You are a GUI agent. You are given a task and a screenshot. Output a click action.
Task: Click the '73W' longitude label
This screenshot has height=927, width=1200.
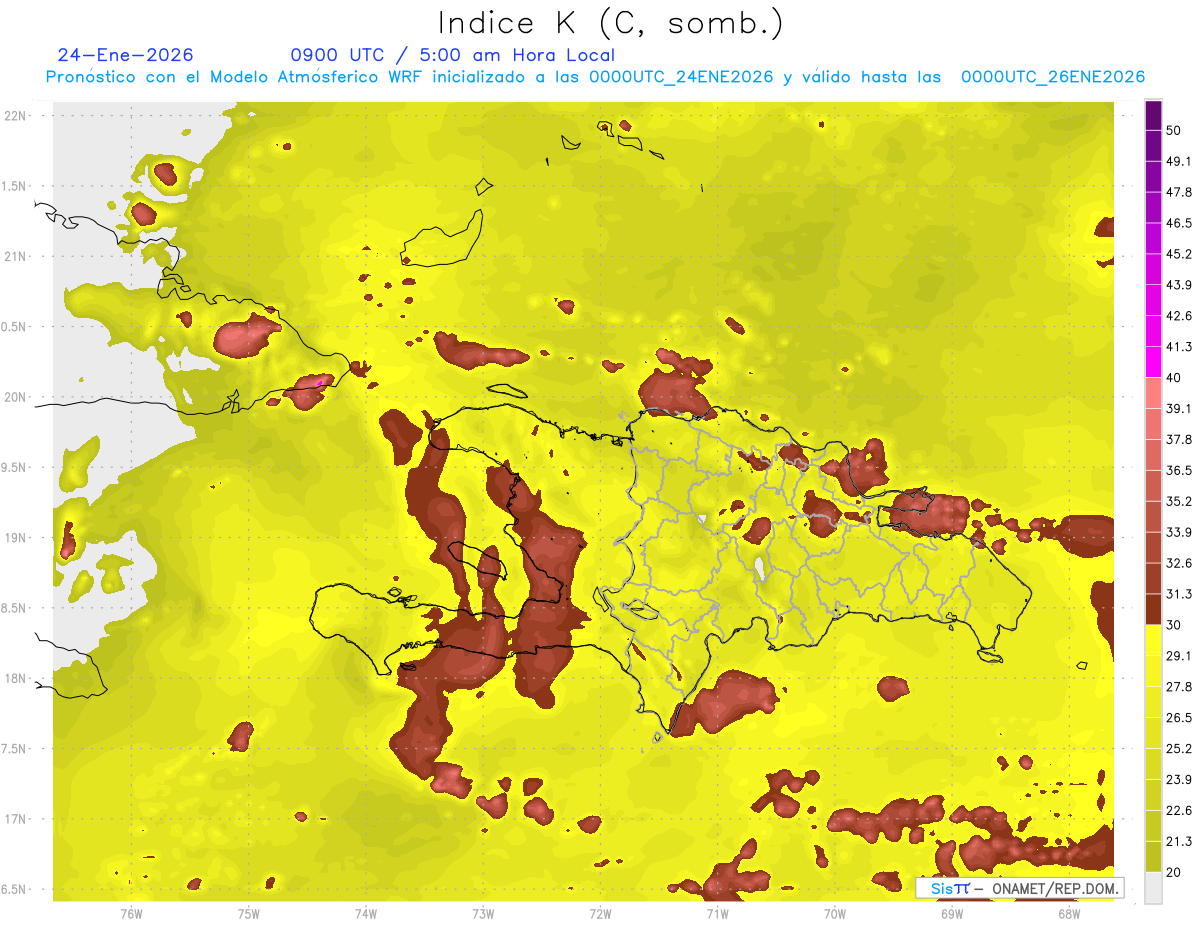click(x=483, y=913)
